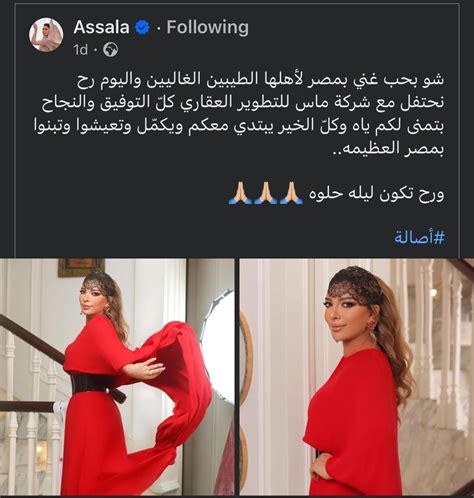Click the studio softbox light in left photo

218,343
